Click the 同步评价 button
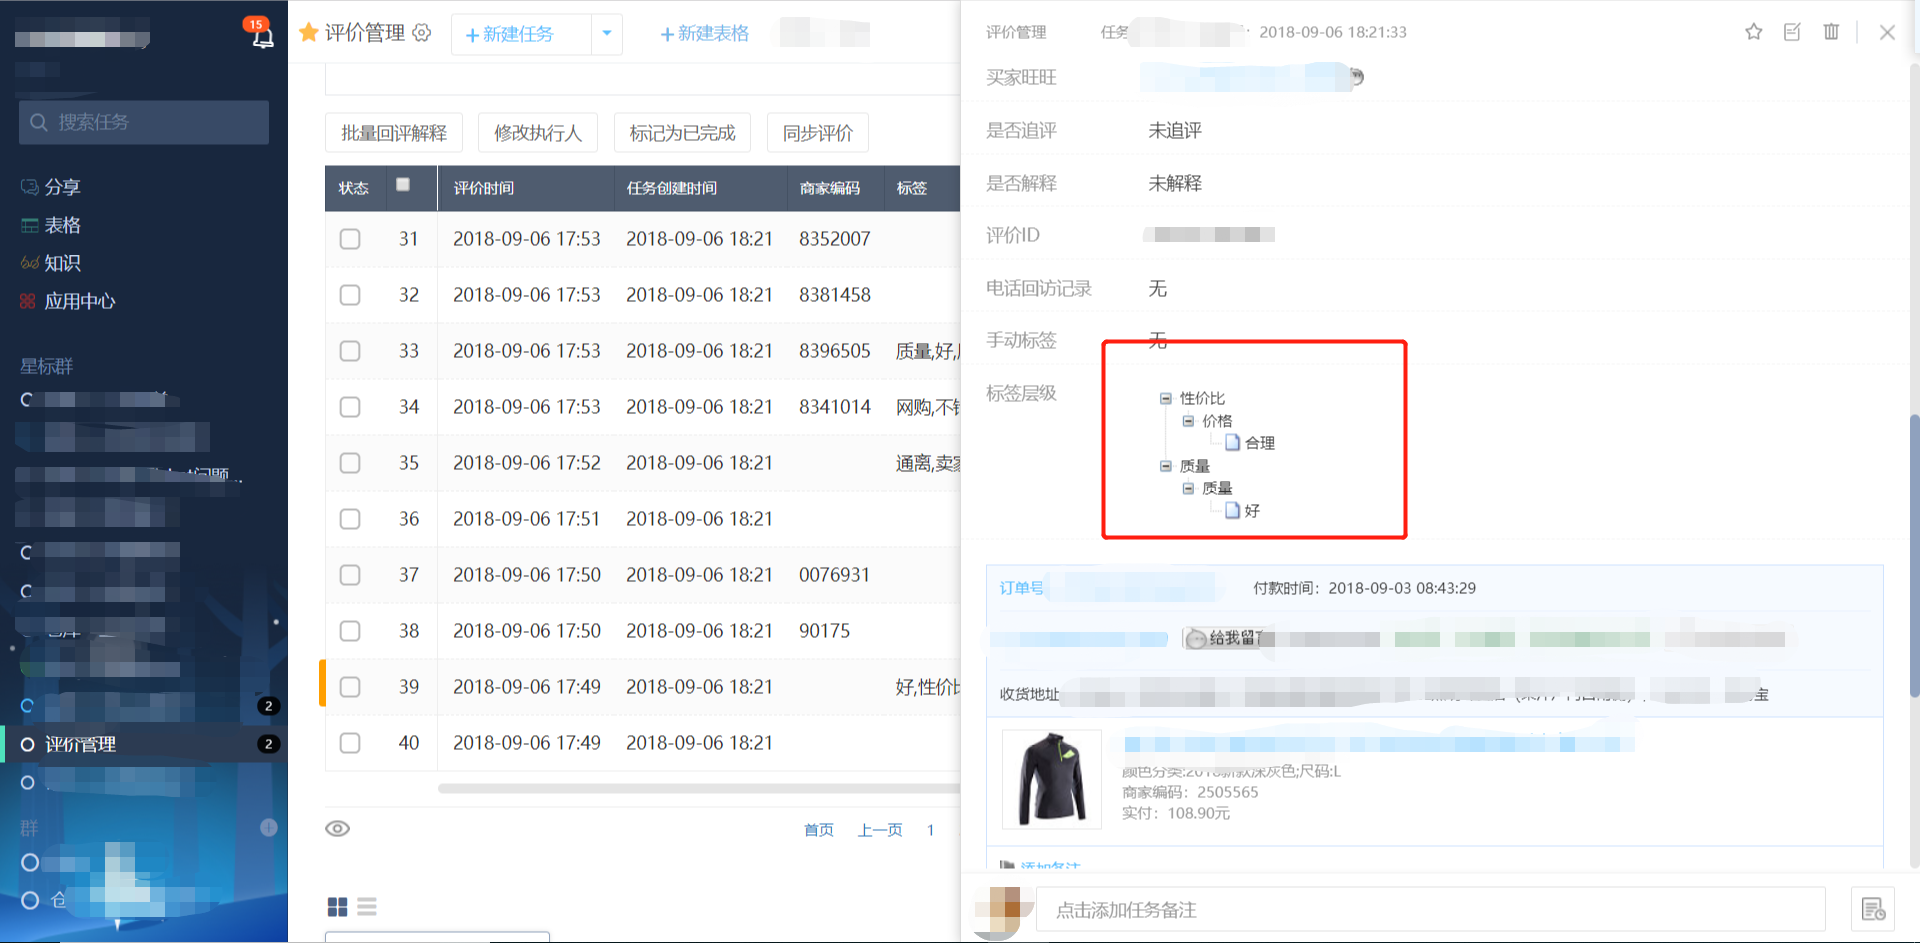This screenshot has width=1920, height=943. (817, 133)
